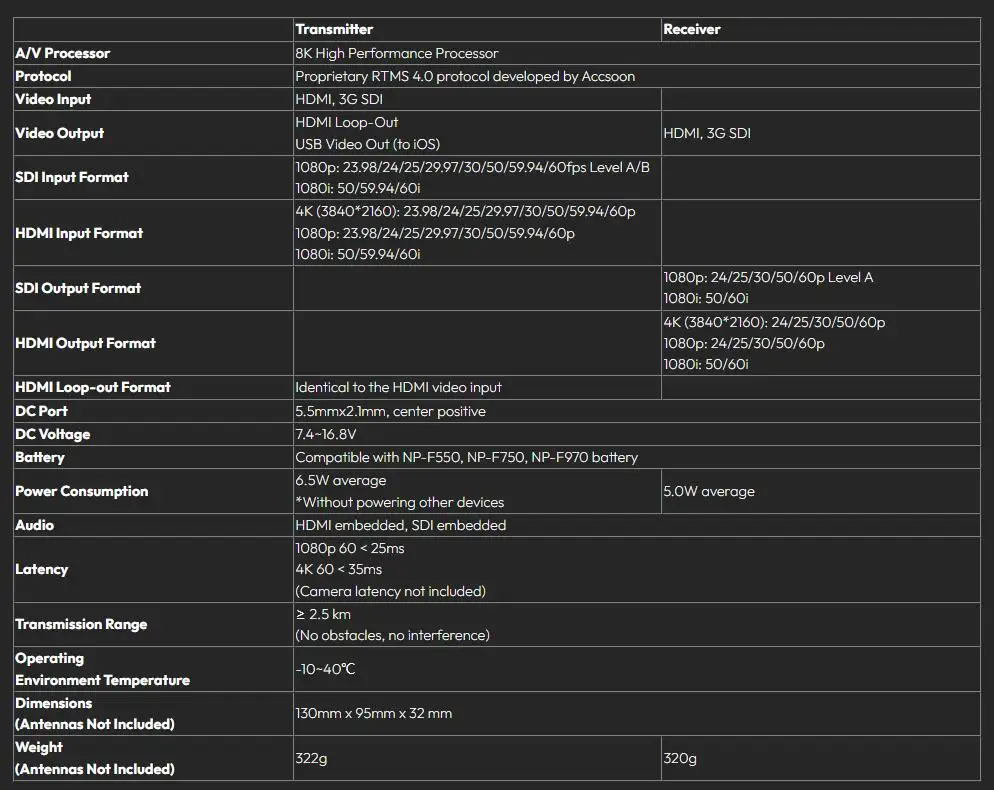Click the 'Compatible with NP-F550' battery text
Image resolution: width=994 pixels, height=790 pixels.
[467, 457]
